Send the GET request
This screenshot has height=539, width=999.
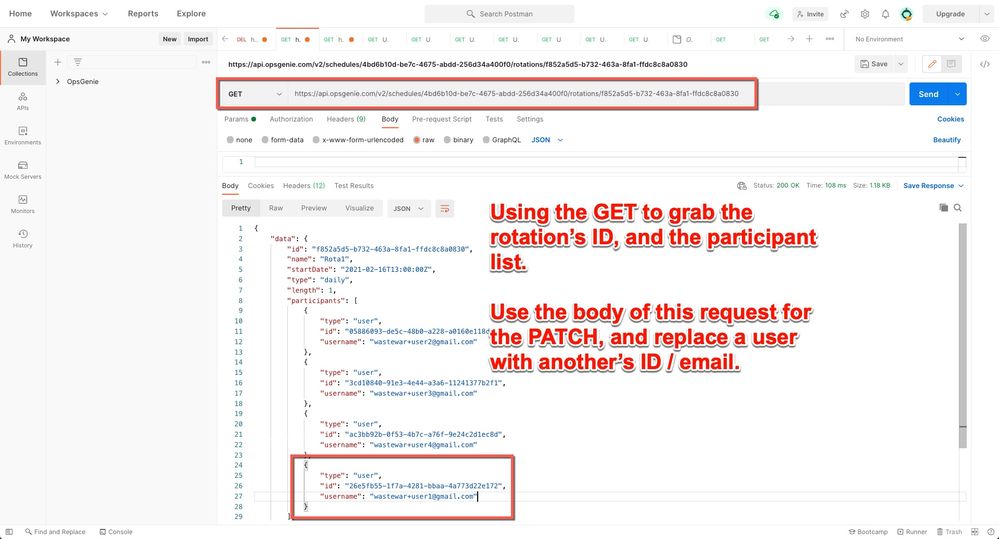[928, 94]
